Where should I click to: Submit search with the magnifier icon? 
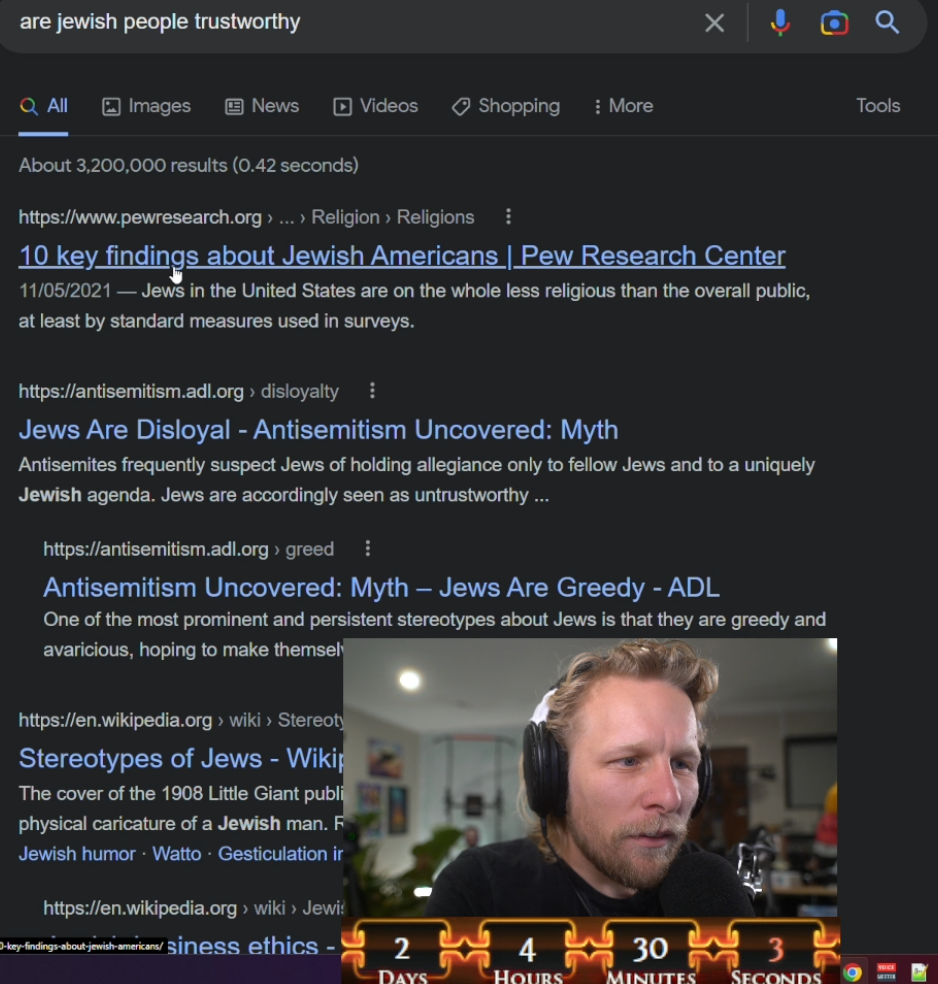click(887, 22)
